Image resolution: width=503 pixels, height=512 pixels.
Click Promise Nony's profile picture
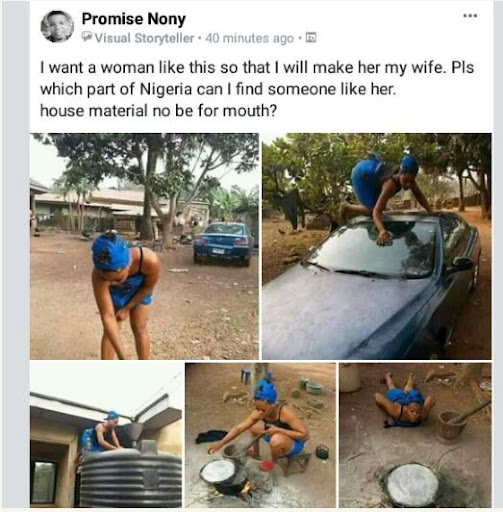pos(57,26)
